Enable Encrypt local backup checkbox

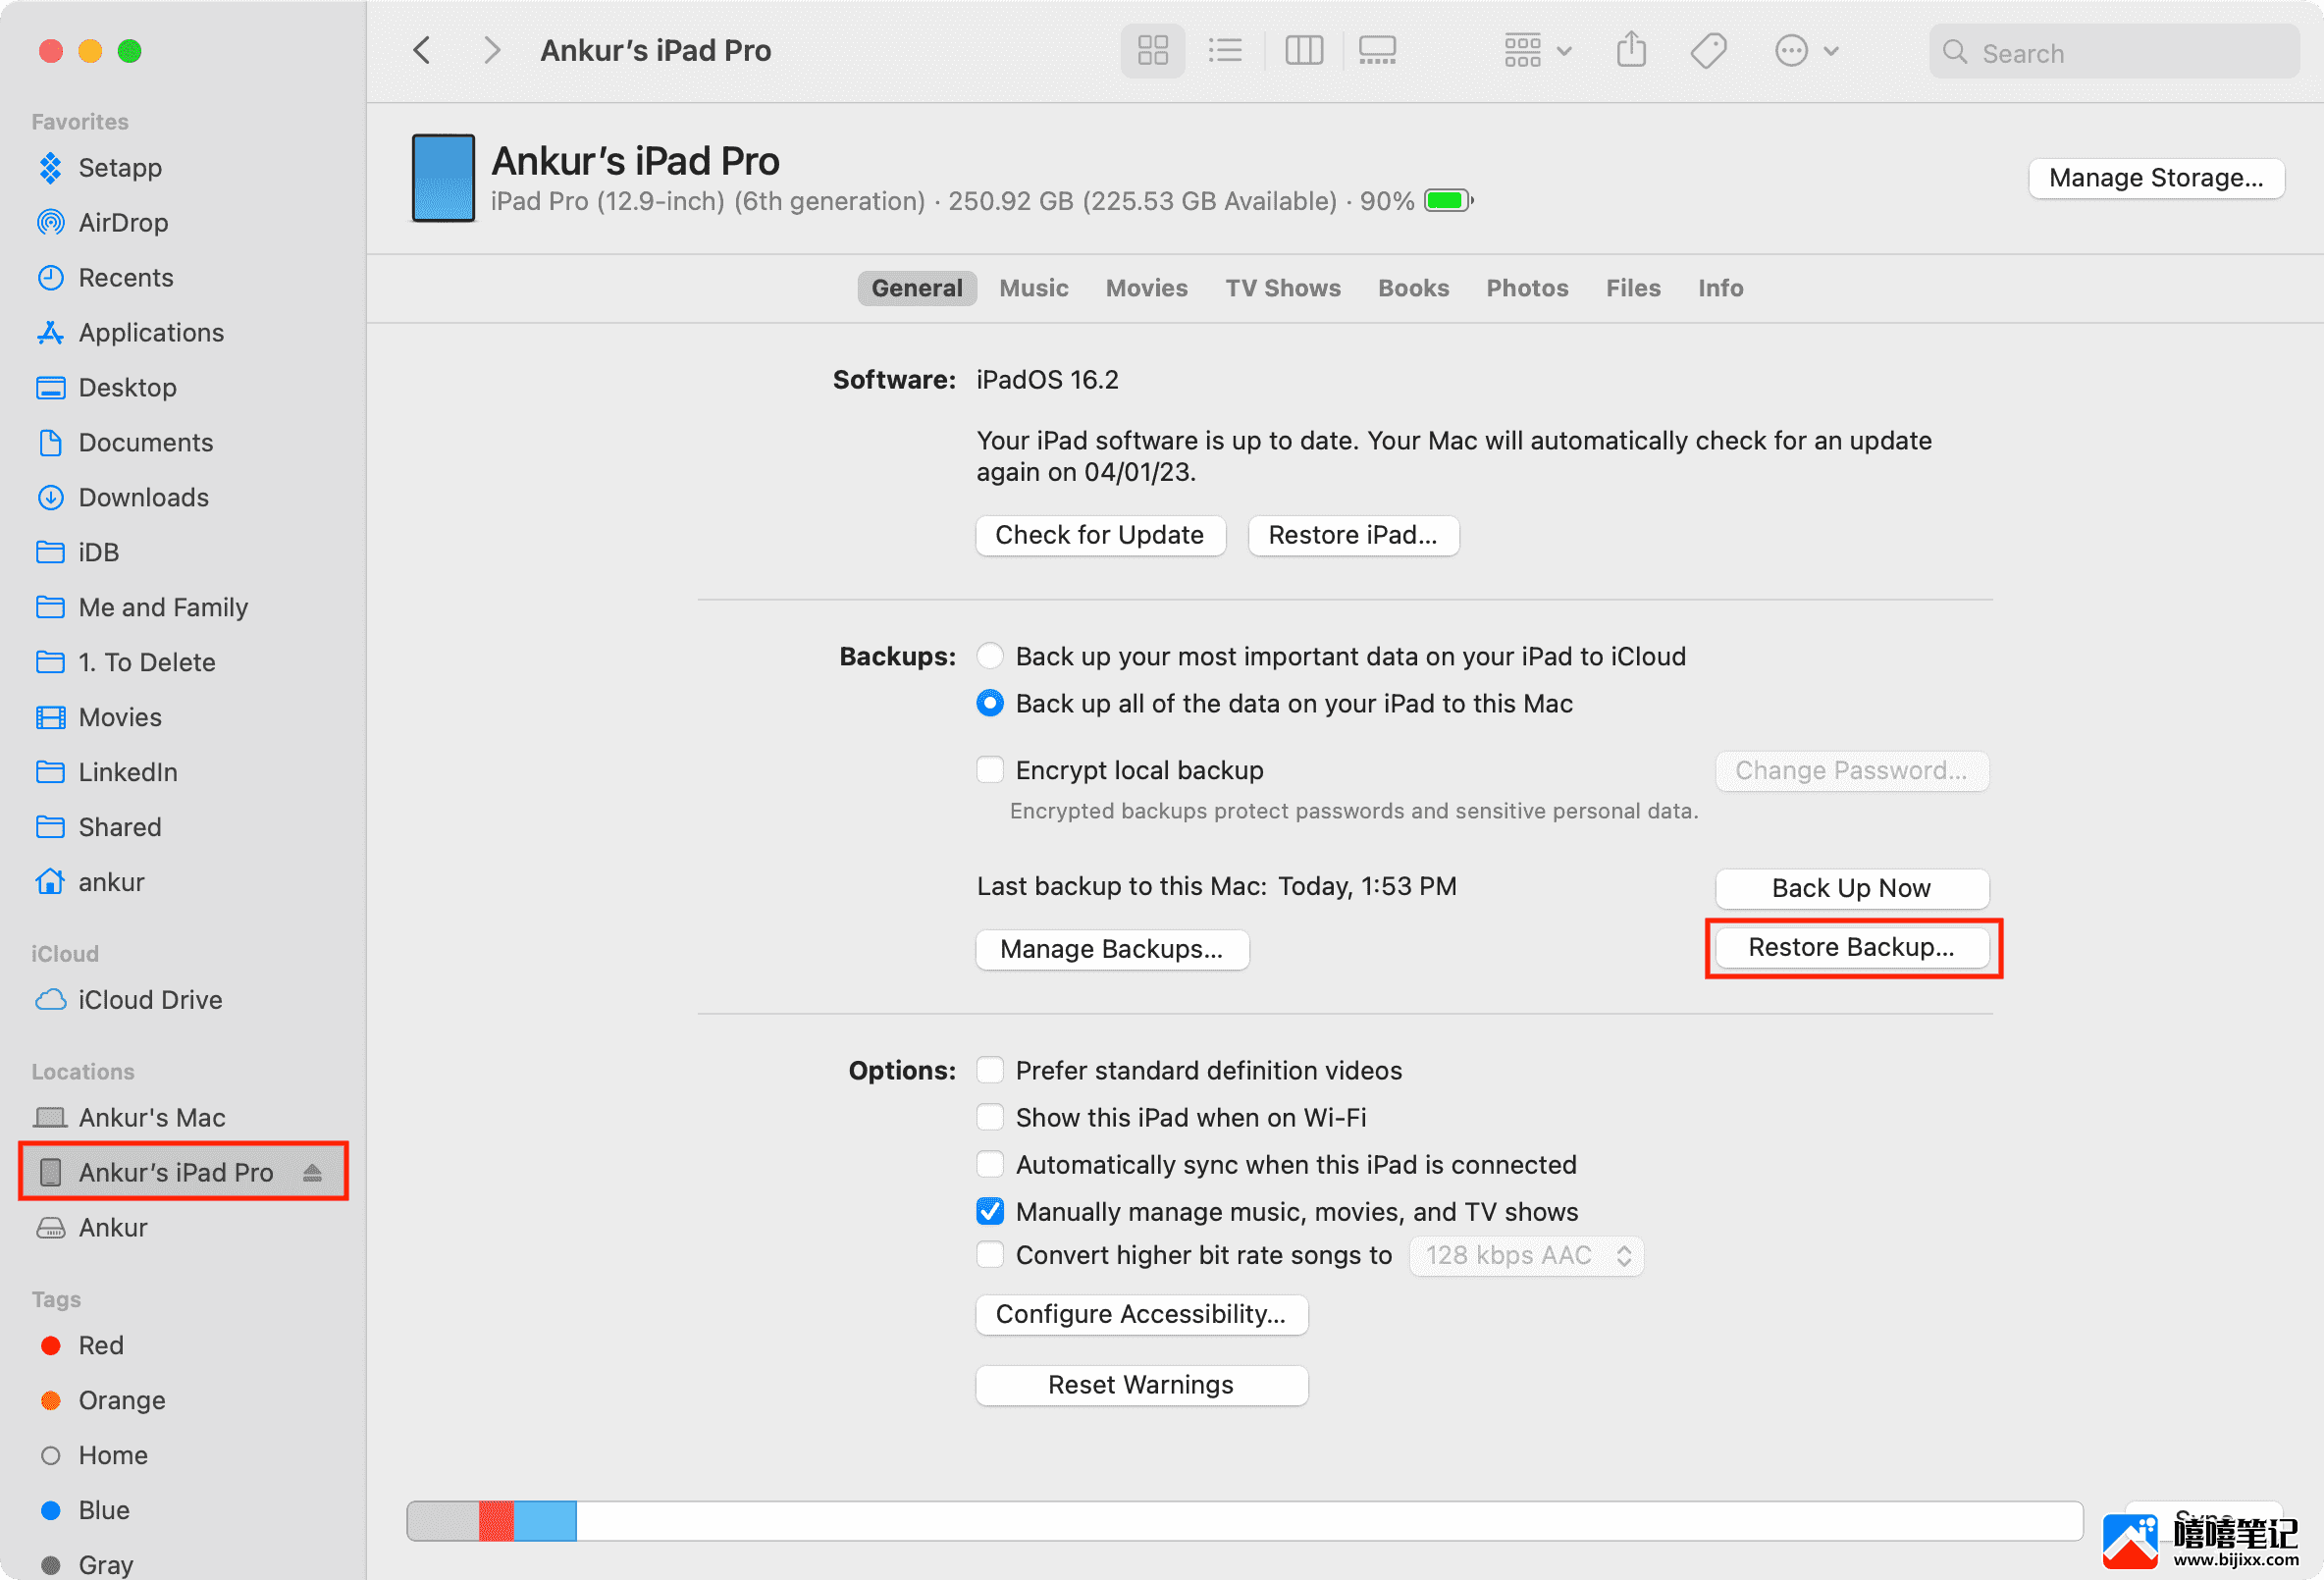(987, 768)
